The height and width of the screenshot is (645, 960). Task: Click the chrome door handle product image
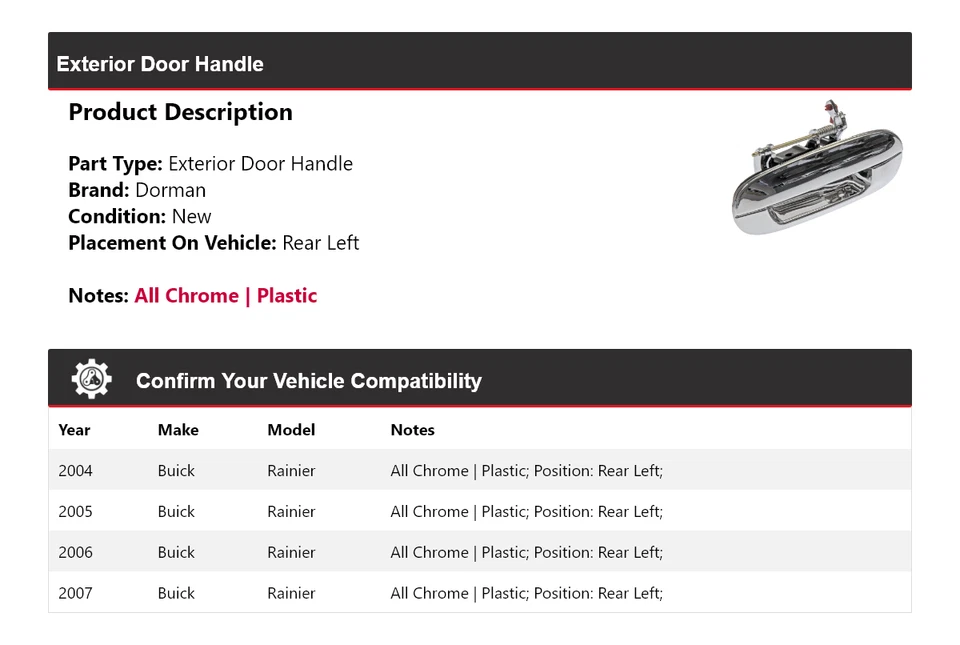817,168
